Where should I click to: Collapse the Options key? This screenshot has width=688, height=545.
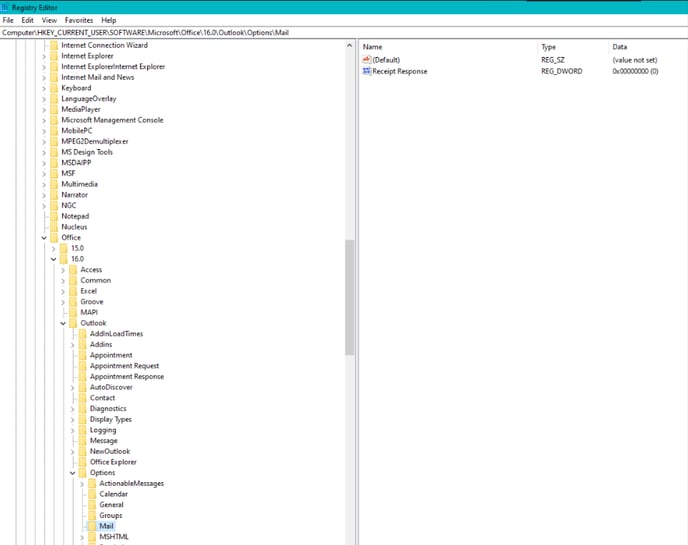(x=72, y=473)
